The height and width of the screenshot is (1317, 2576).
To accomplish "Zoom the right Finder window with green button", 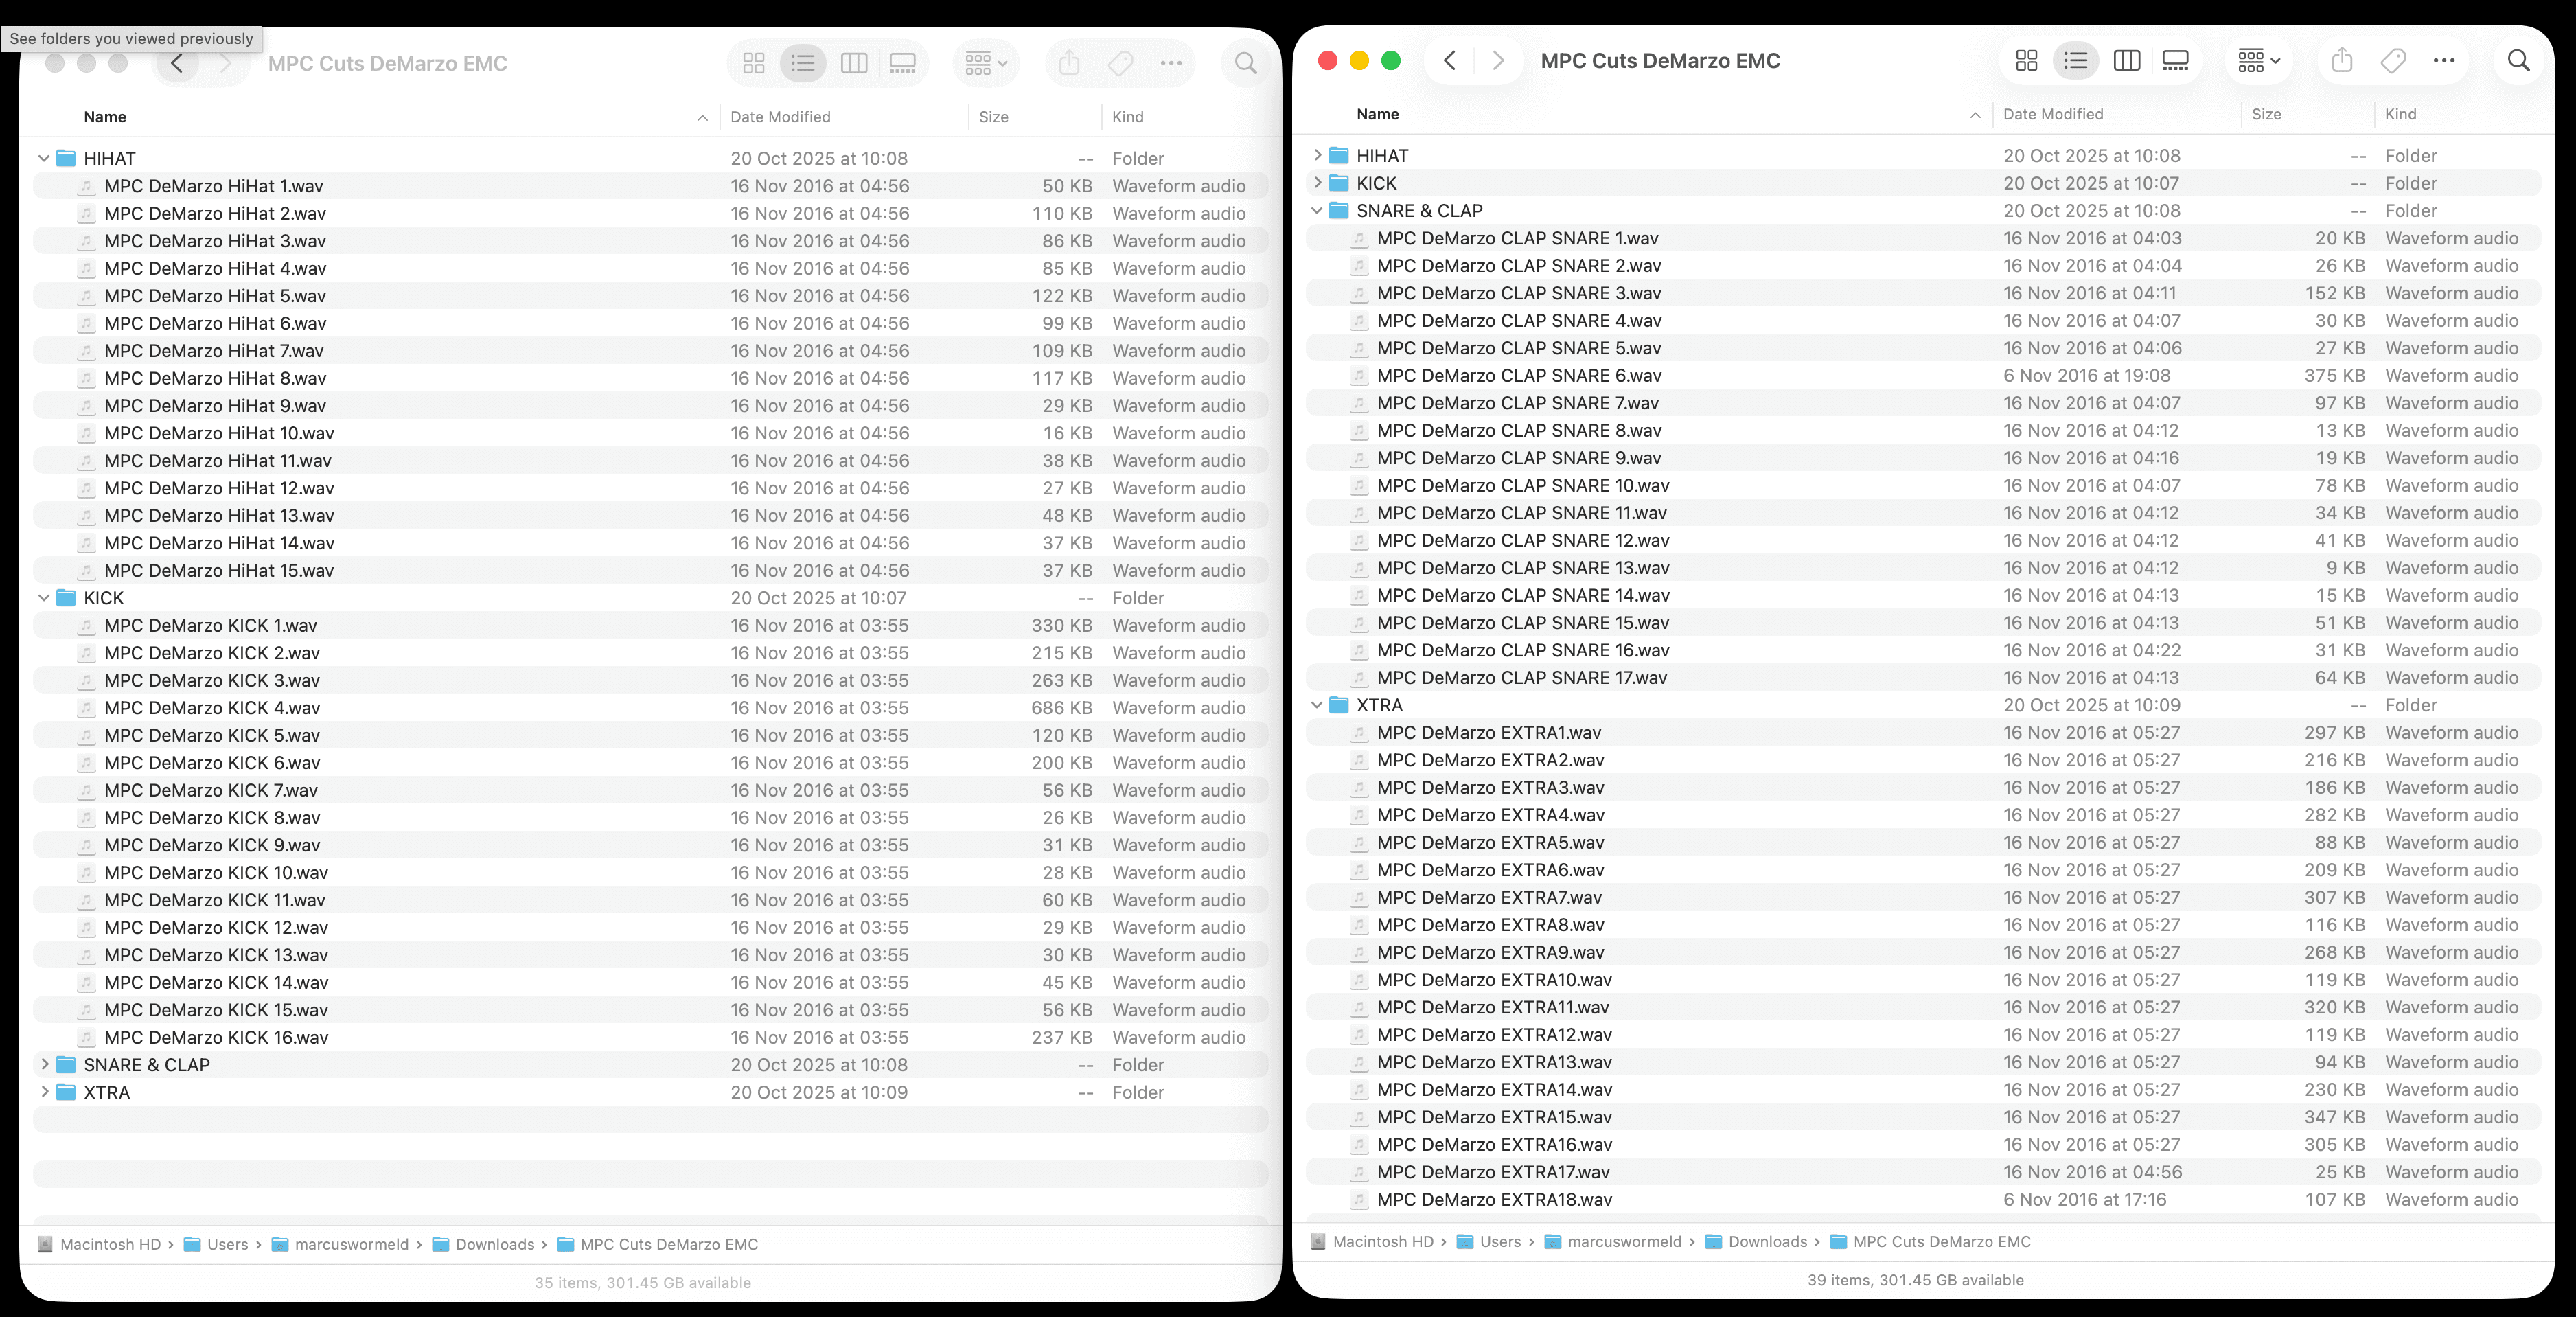I will click(1390, 61).
